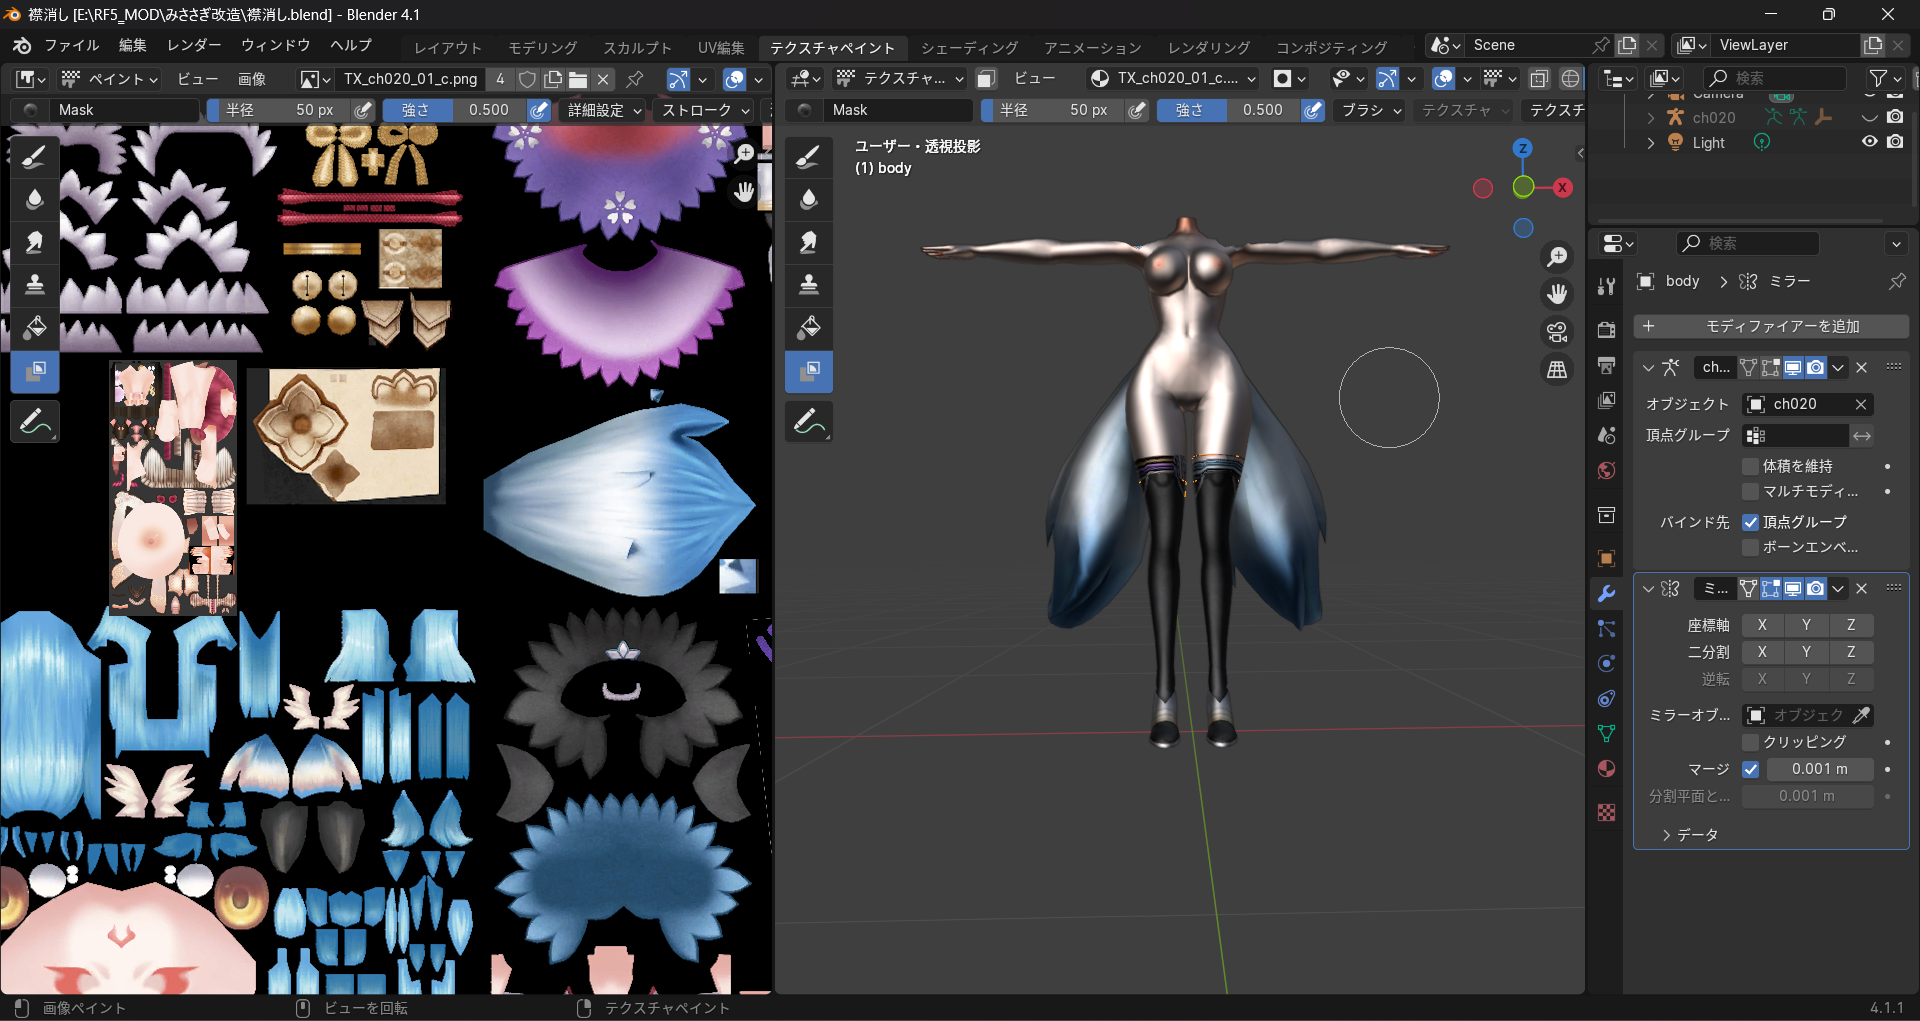This screenshot has height=1021, width=1920.
Task: Adjust the image editor 半径 slider
Action: [x=280, y=110]
